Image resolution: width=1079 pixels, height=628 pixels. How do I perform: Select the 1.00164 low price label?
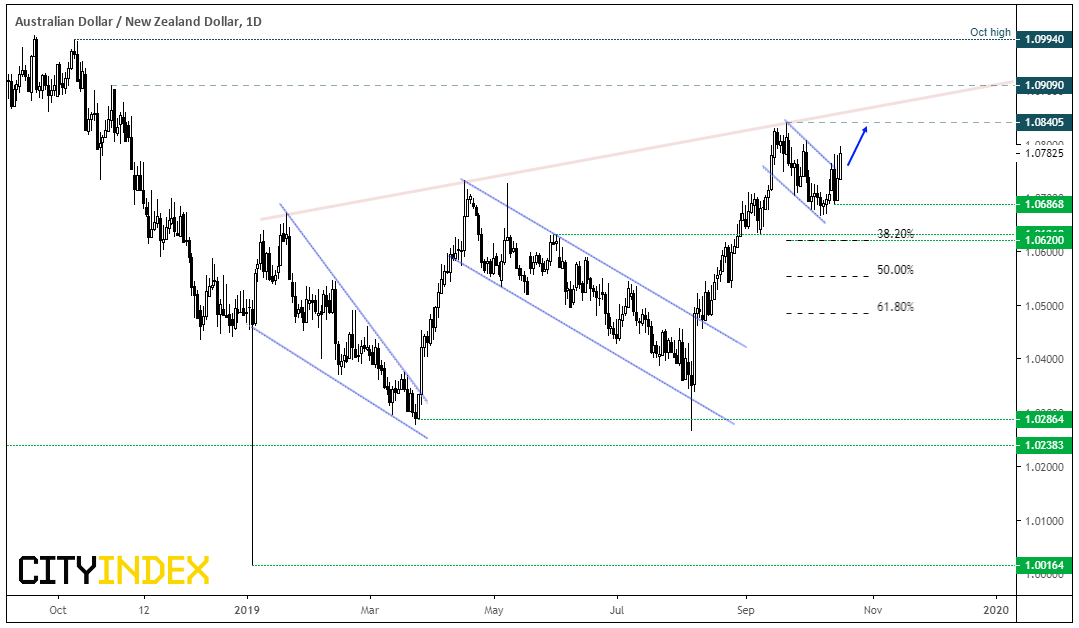(x=1043, y=565)
